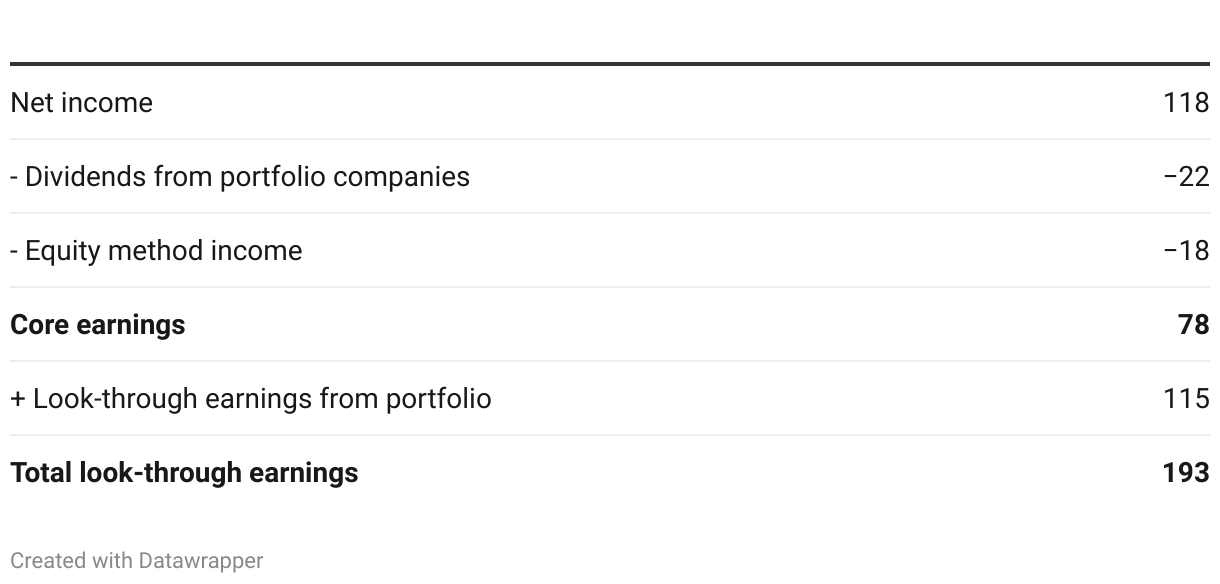Click the minus dash before Equity method
The width and height of the screenshot is (1220, 584).
click(x=14, y=251)
